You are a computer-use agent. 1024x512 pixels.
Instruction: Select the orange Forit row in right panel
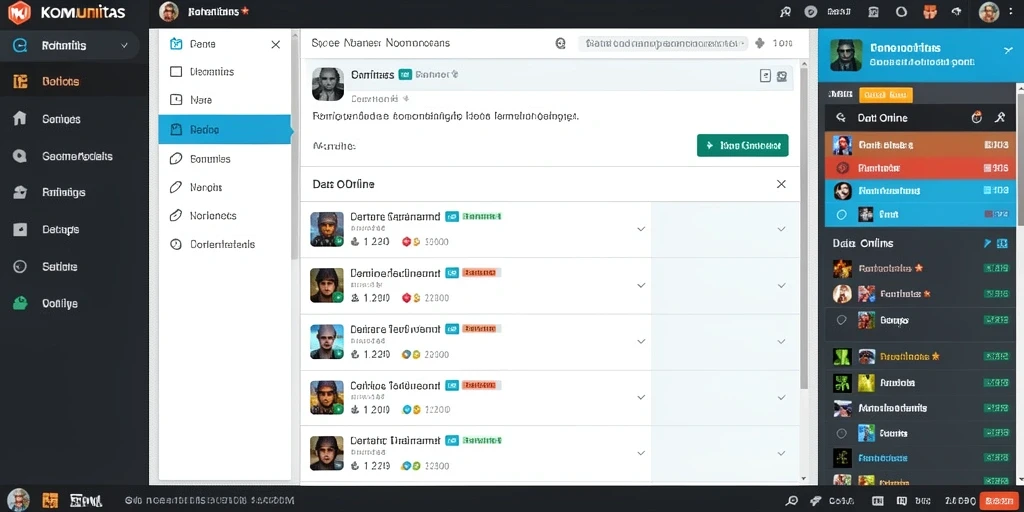coord(920,145)
